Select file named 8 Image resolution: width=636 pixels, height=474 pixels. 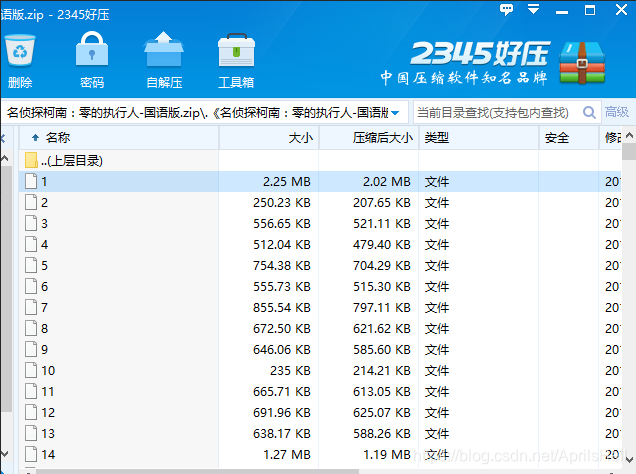click(x=44, y=328)
